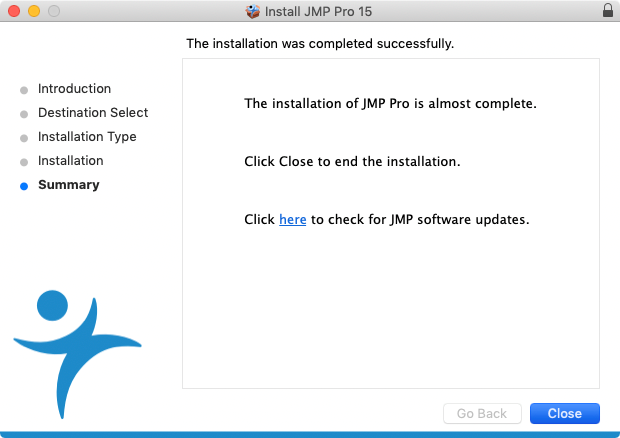Click the Close button to finish installation

[x=565, y=413]
